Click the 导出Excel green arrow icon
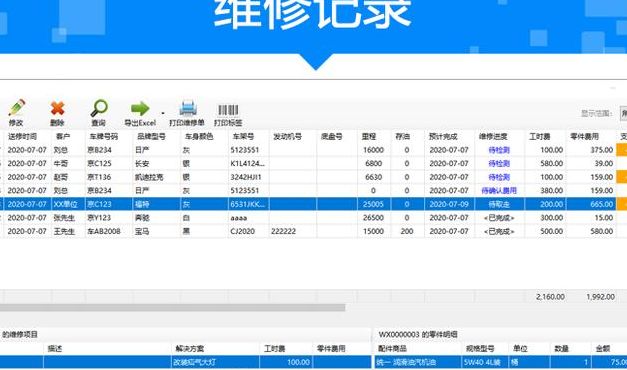 (140, 108)
